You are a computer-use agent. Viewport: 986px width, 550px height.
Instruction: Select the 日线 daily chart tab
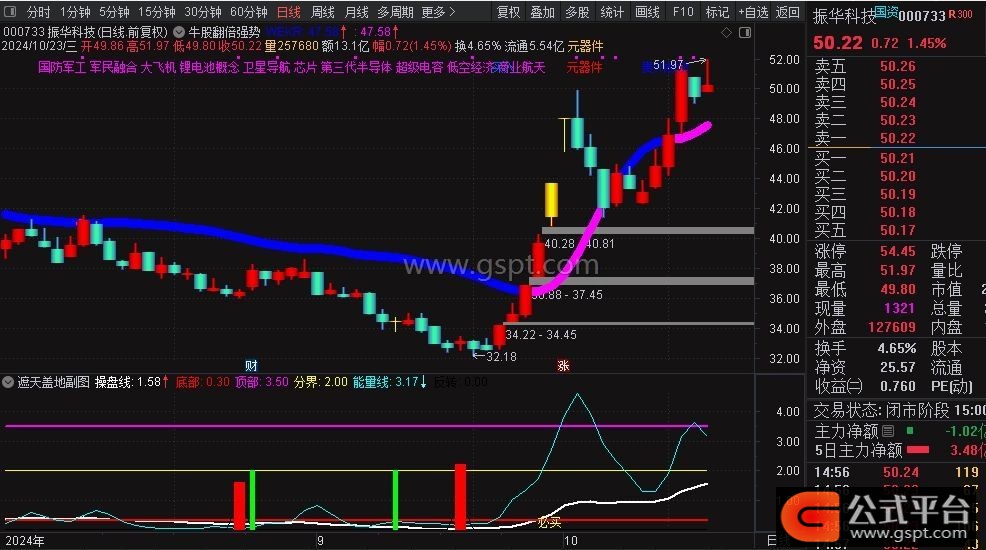click(289, 12)
